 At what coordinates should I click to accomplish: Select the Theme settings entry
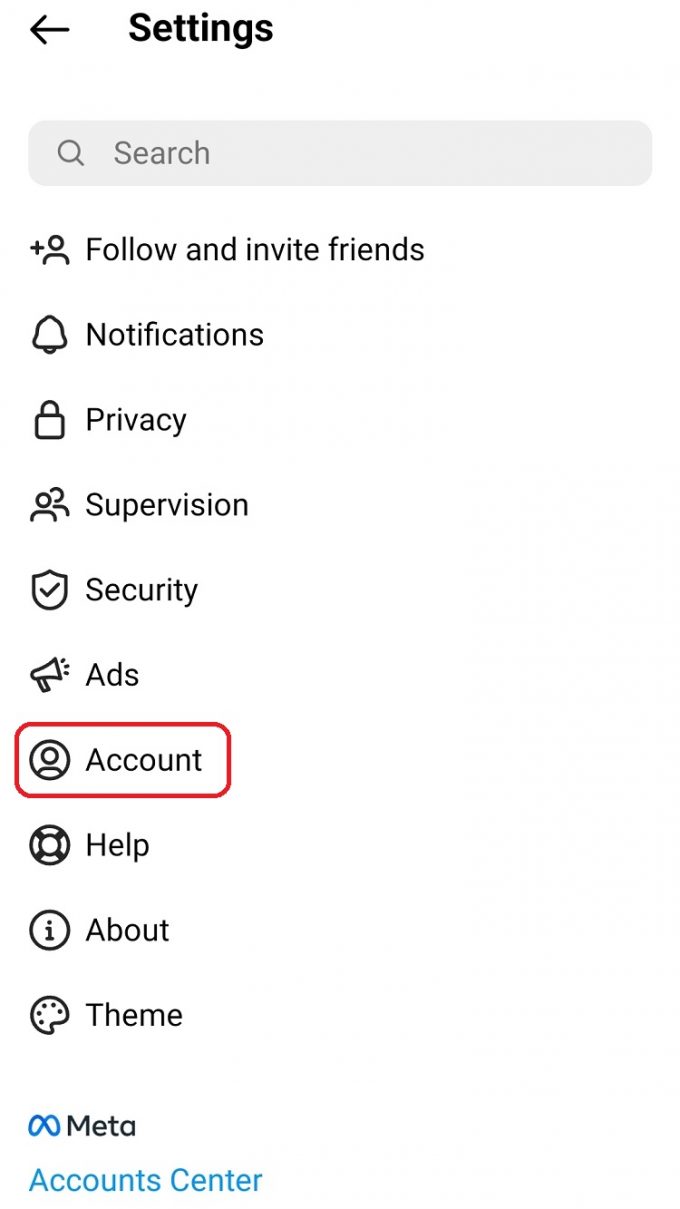[134, 1015]
